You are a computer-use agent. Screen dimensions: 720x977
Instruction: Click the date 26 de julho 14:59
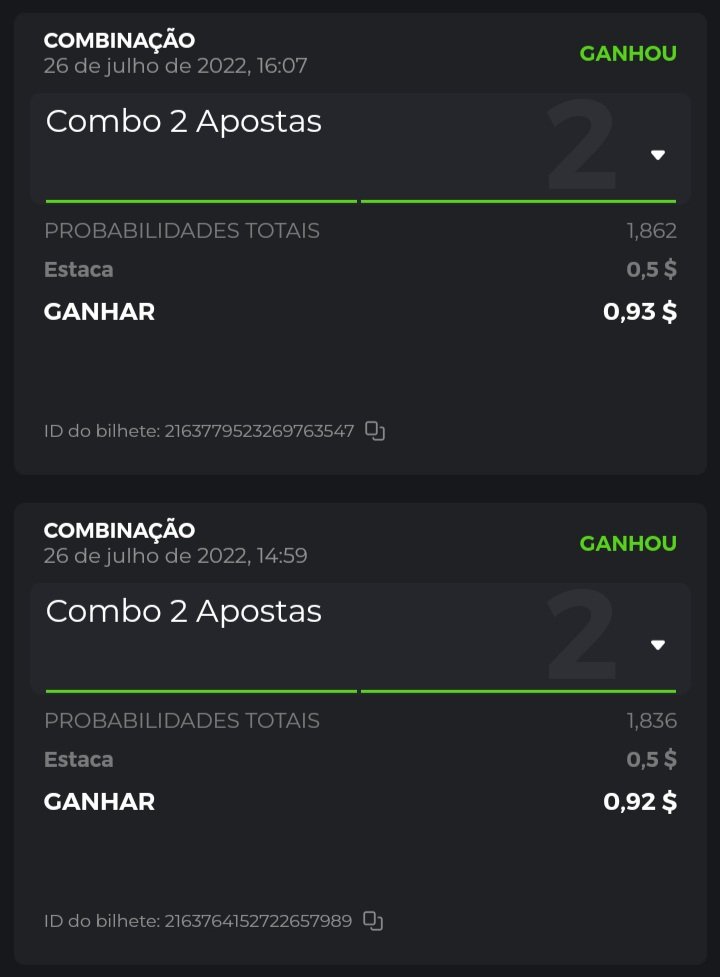pos(175,556)
